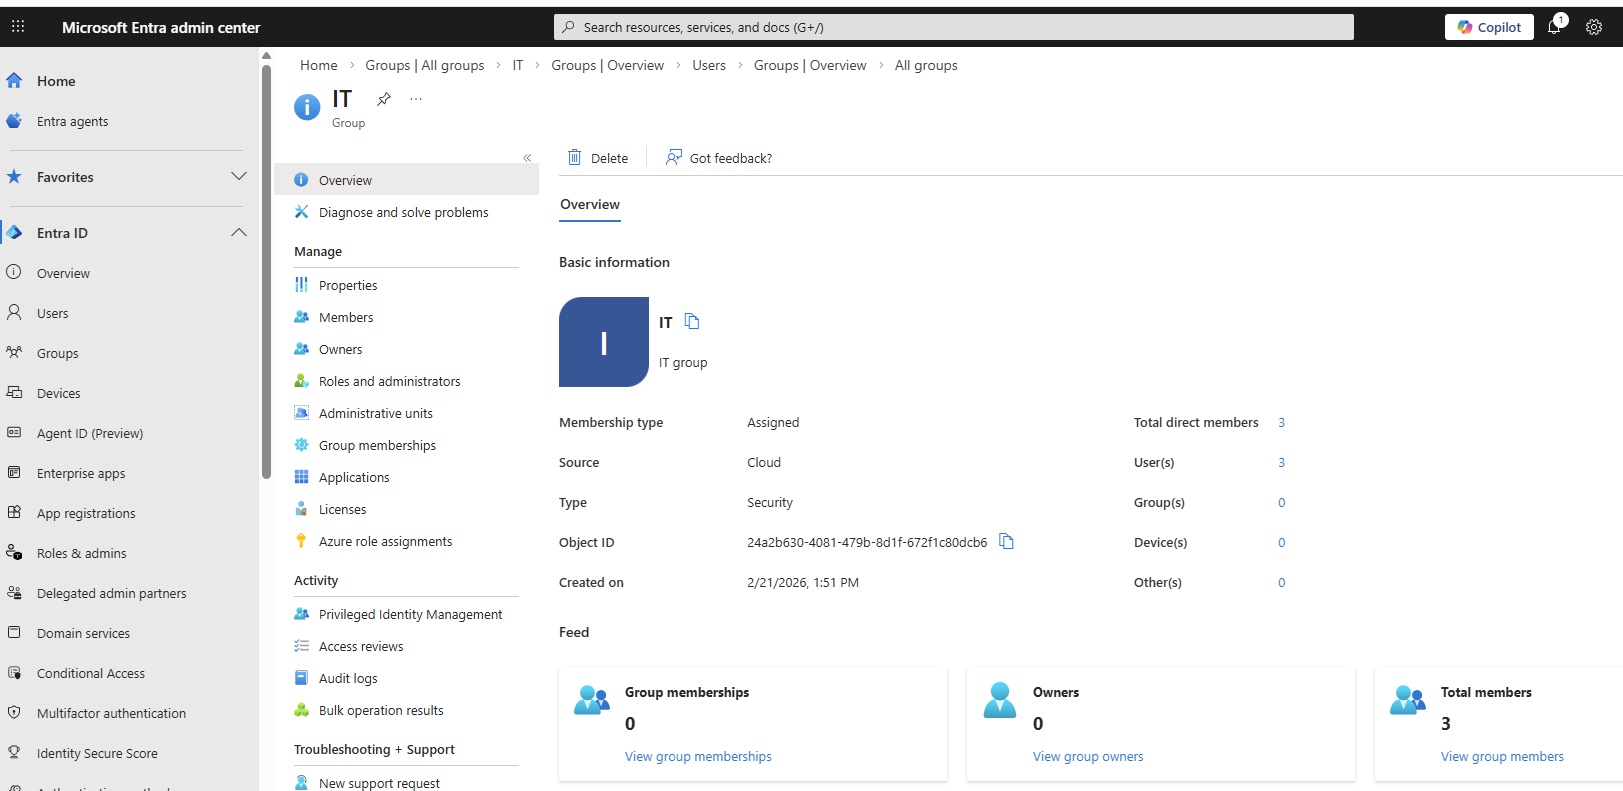The image size is (1623, 791).
Task: Copy the Object ID value
Action: [1006, 541]
